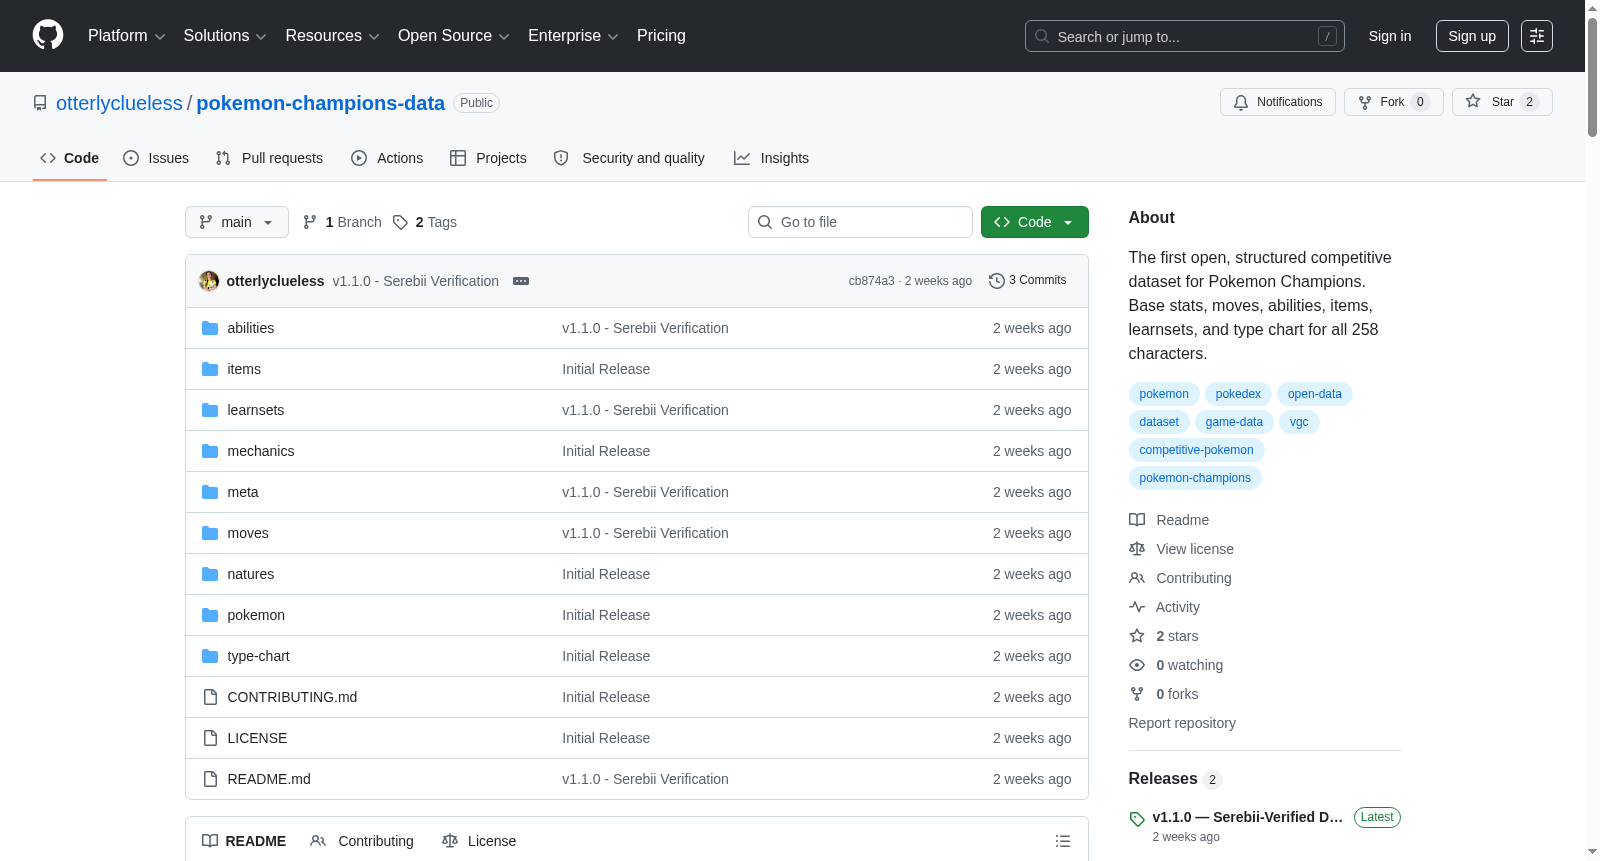Open the Pricing link
Image resolution: width=1600 pixels, height=861 pixels.
[x=661, y=36]
